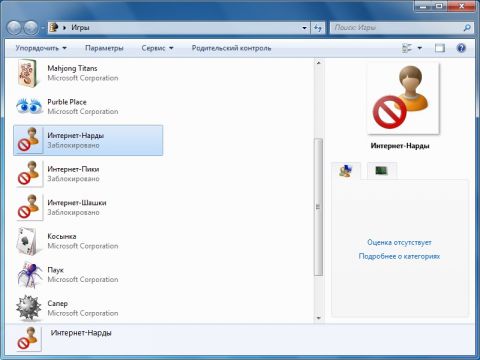Click the Интернет-Нарды icon in details bar
This screenshot has width=480, height=360.
[29, 339]
